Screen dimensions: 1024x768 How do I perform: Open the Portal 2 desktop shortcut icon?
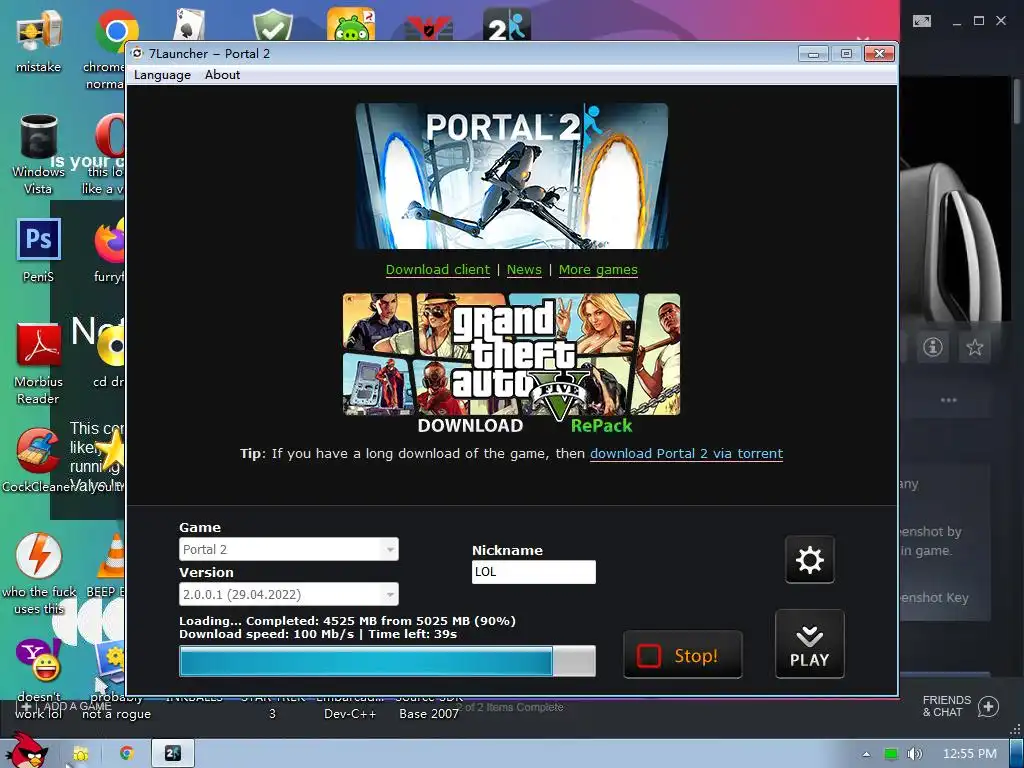(507, 25)
